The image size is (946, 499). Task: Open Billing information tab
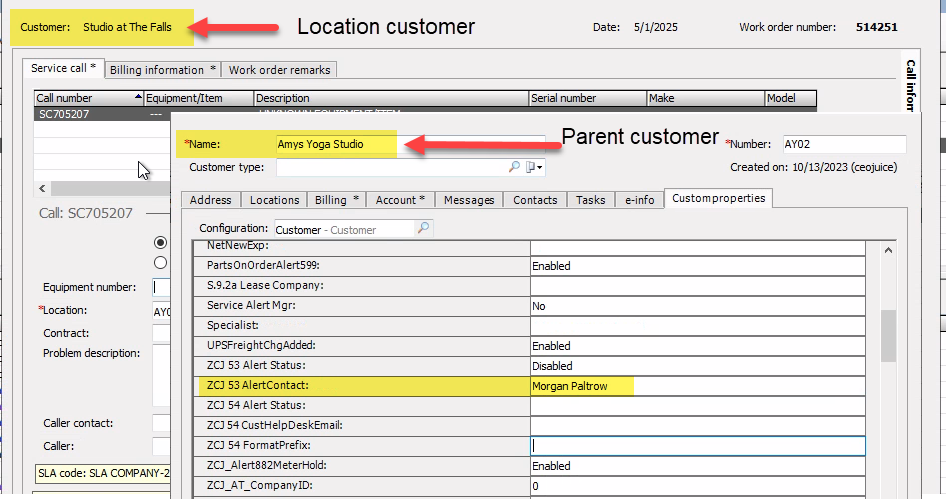pyautogui.click(x=163, y=70)
